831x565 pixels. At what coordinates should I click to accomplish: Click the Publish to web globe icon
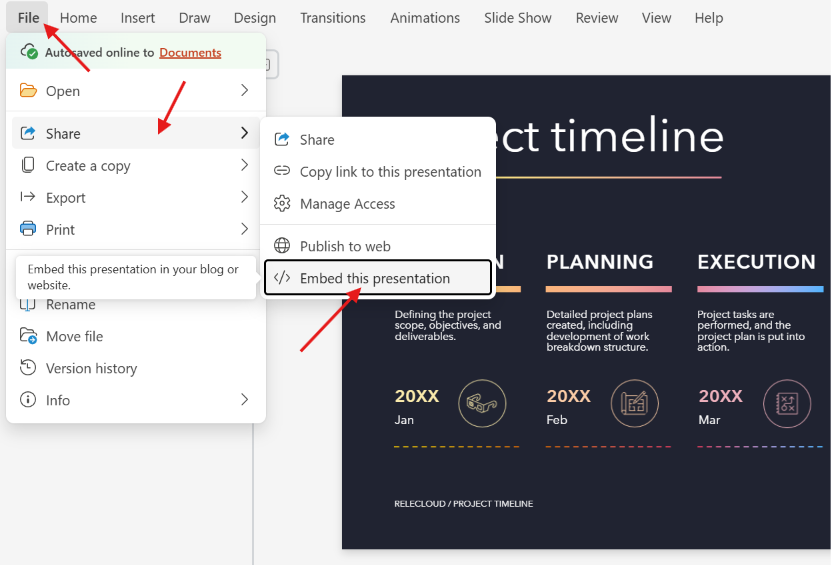coord(282,245)
